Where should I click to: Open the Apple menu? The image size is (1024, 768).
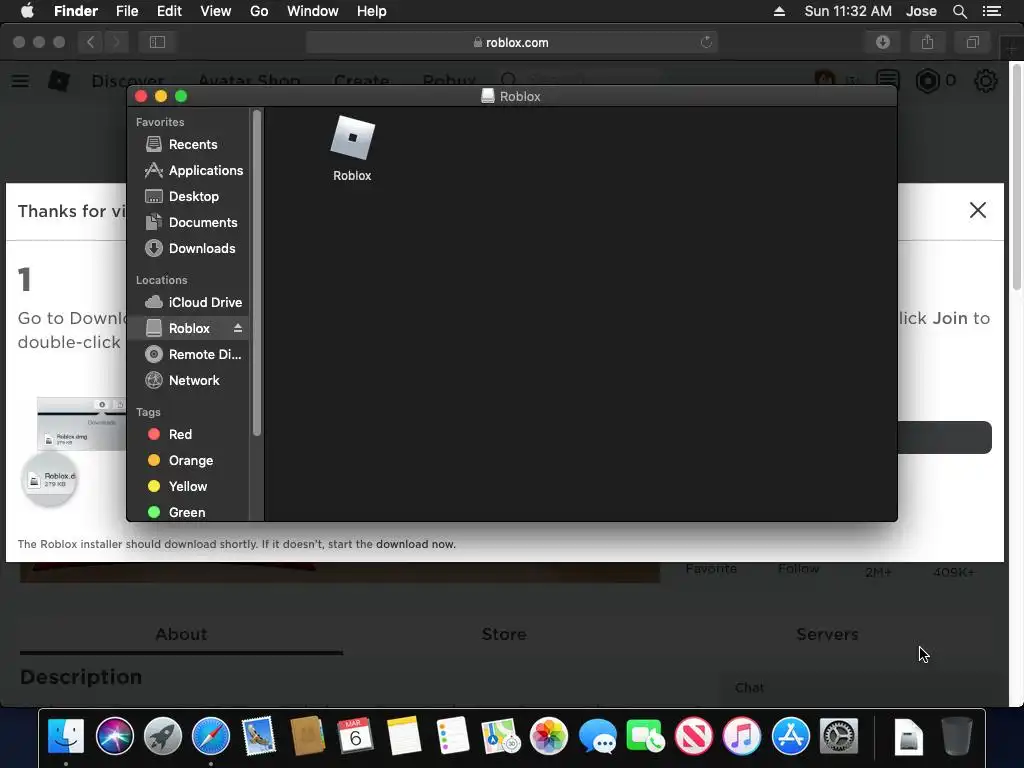(x=27, y=11)
